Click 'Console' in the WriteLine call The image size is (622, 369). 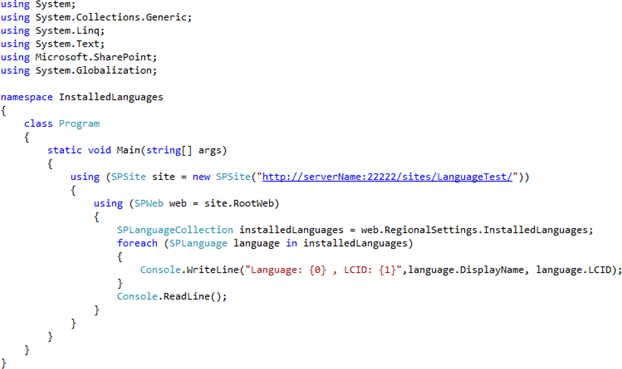click(x=160, y=270)
